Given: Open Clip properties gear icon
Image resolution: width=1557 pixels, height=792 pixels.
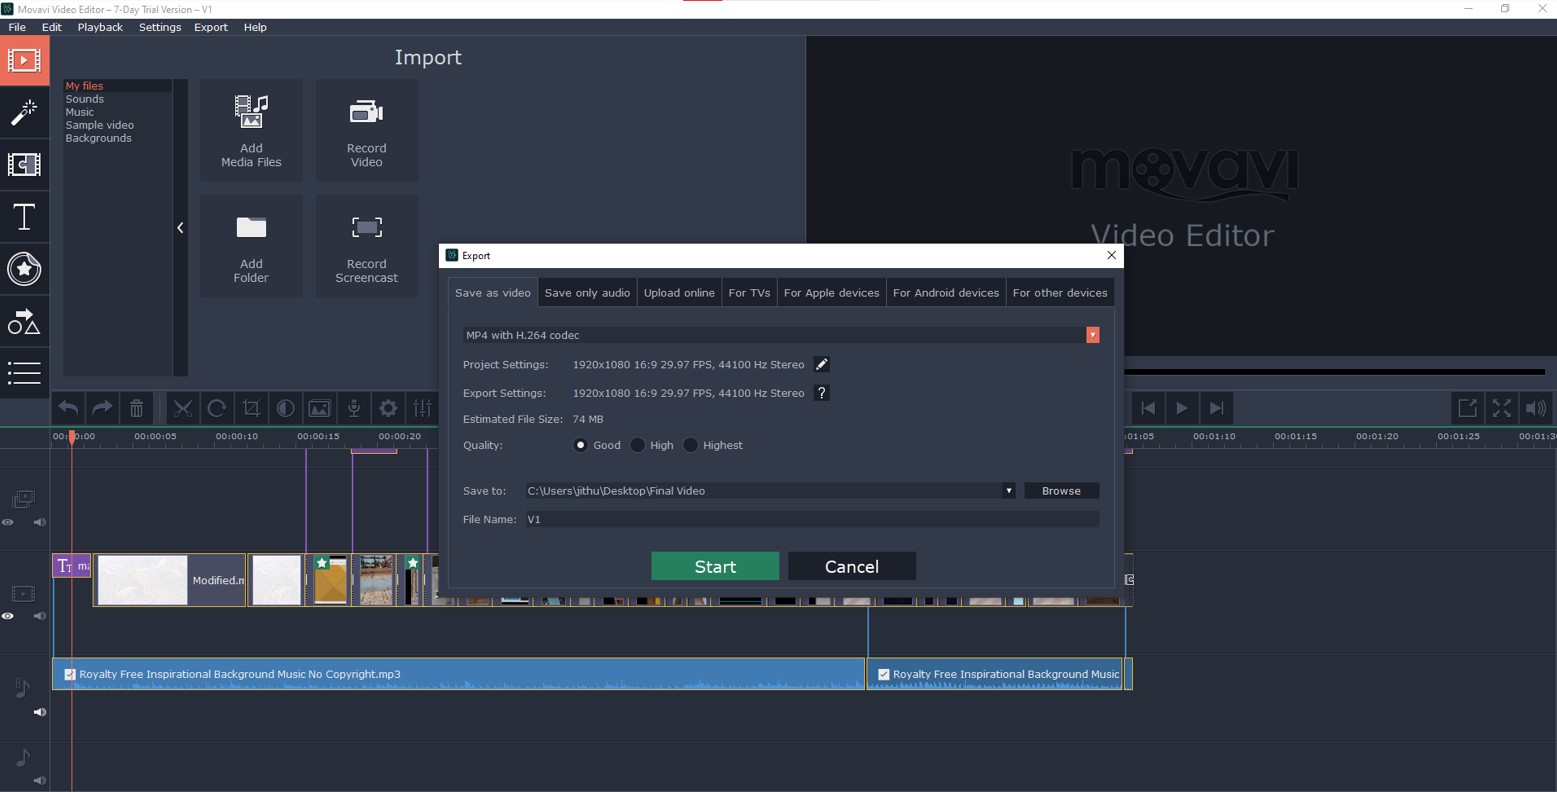Looking at the screenshot, I should [388, 408].
